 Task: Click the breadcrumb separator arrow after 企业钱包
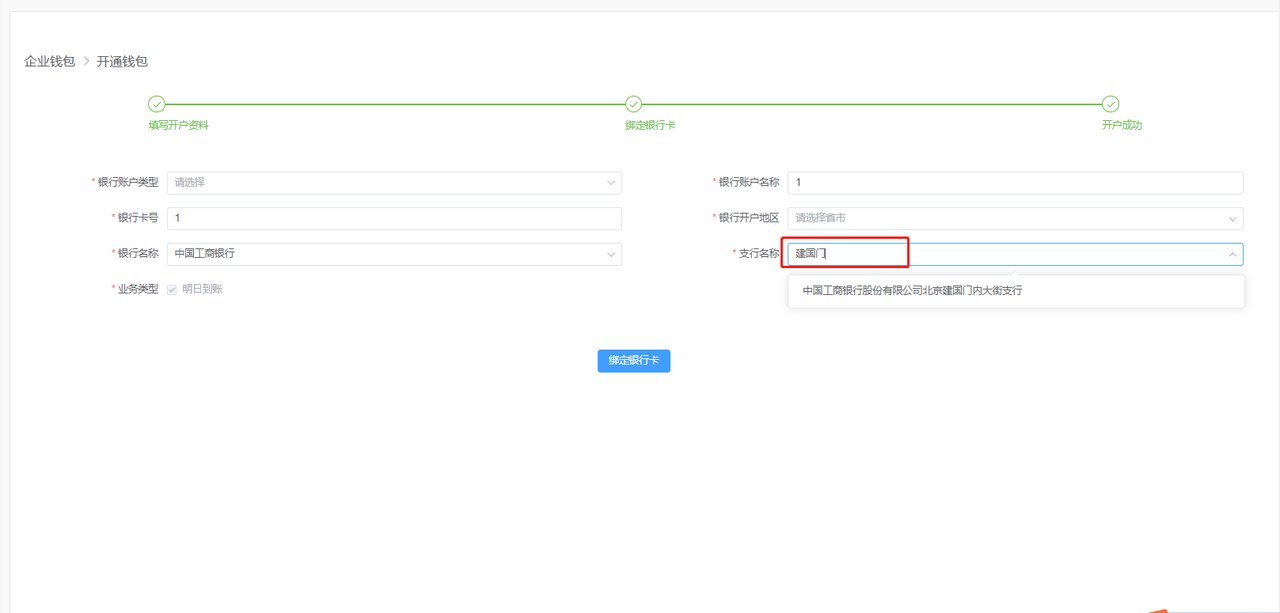(x=86, y=62)
